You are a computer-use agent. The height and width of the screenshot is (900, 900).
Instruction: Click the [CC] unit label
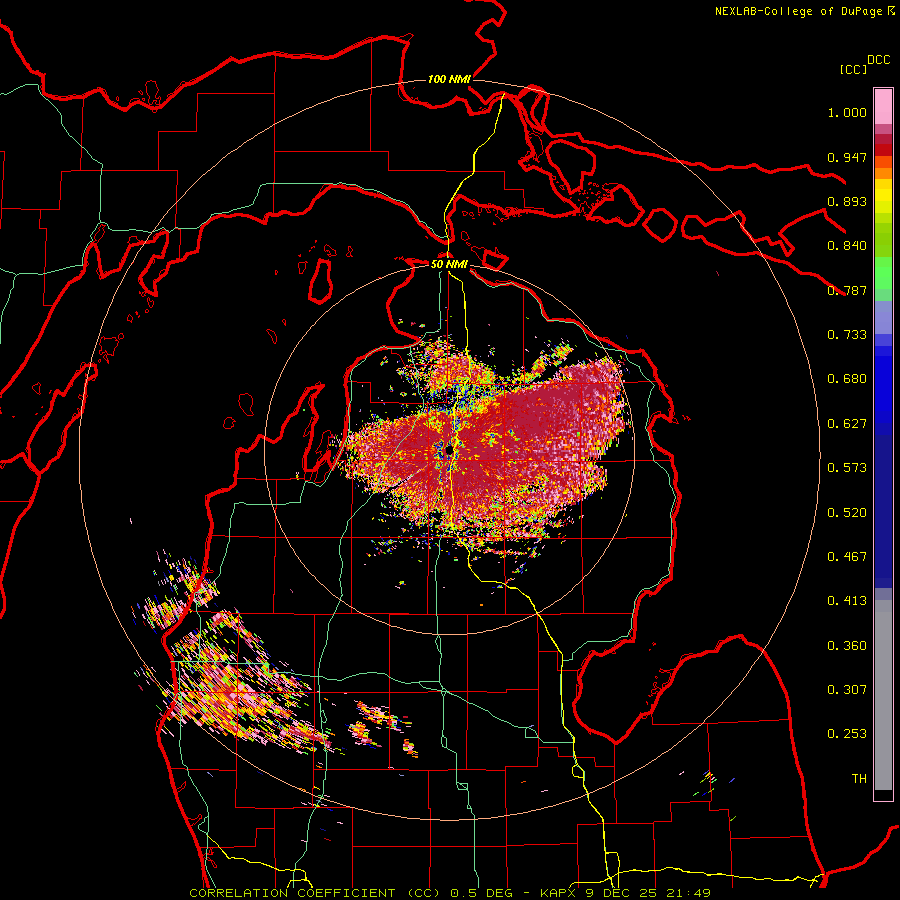(854, 69)
